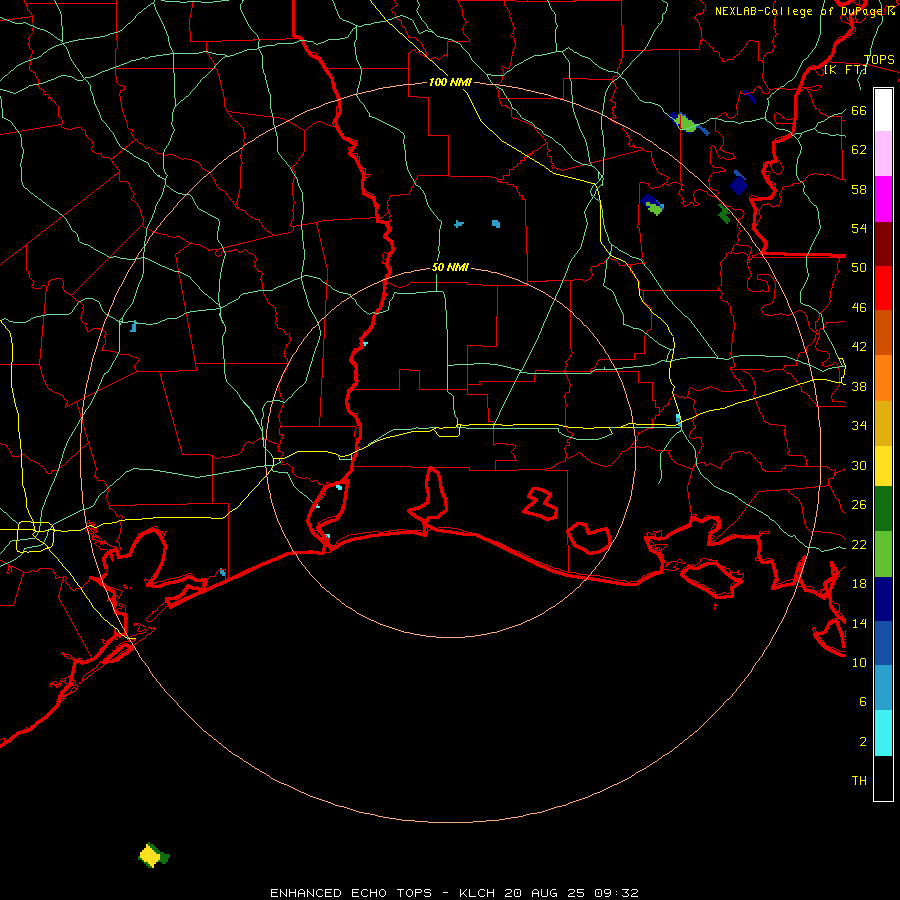Click the "50 NMI" range ring label
This screenshot has width=900, height=900.
click(450, 267)
